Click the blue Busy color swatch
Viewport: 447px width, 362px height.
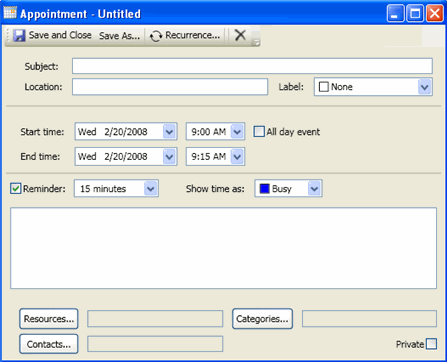[x=264, y=189]
